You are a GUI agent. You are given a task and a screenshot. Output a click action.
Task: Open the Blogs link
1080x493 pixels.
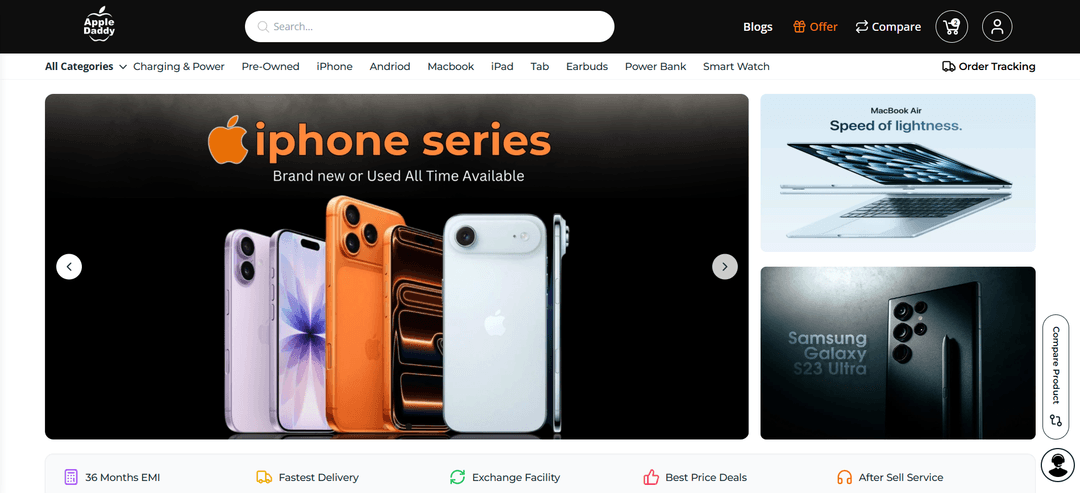(x=758, y=27)
